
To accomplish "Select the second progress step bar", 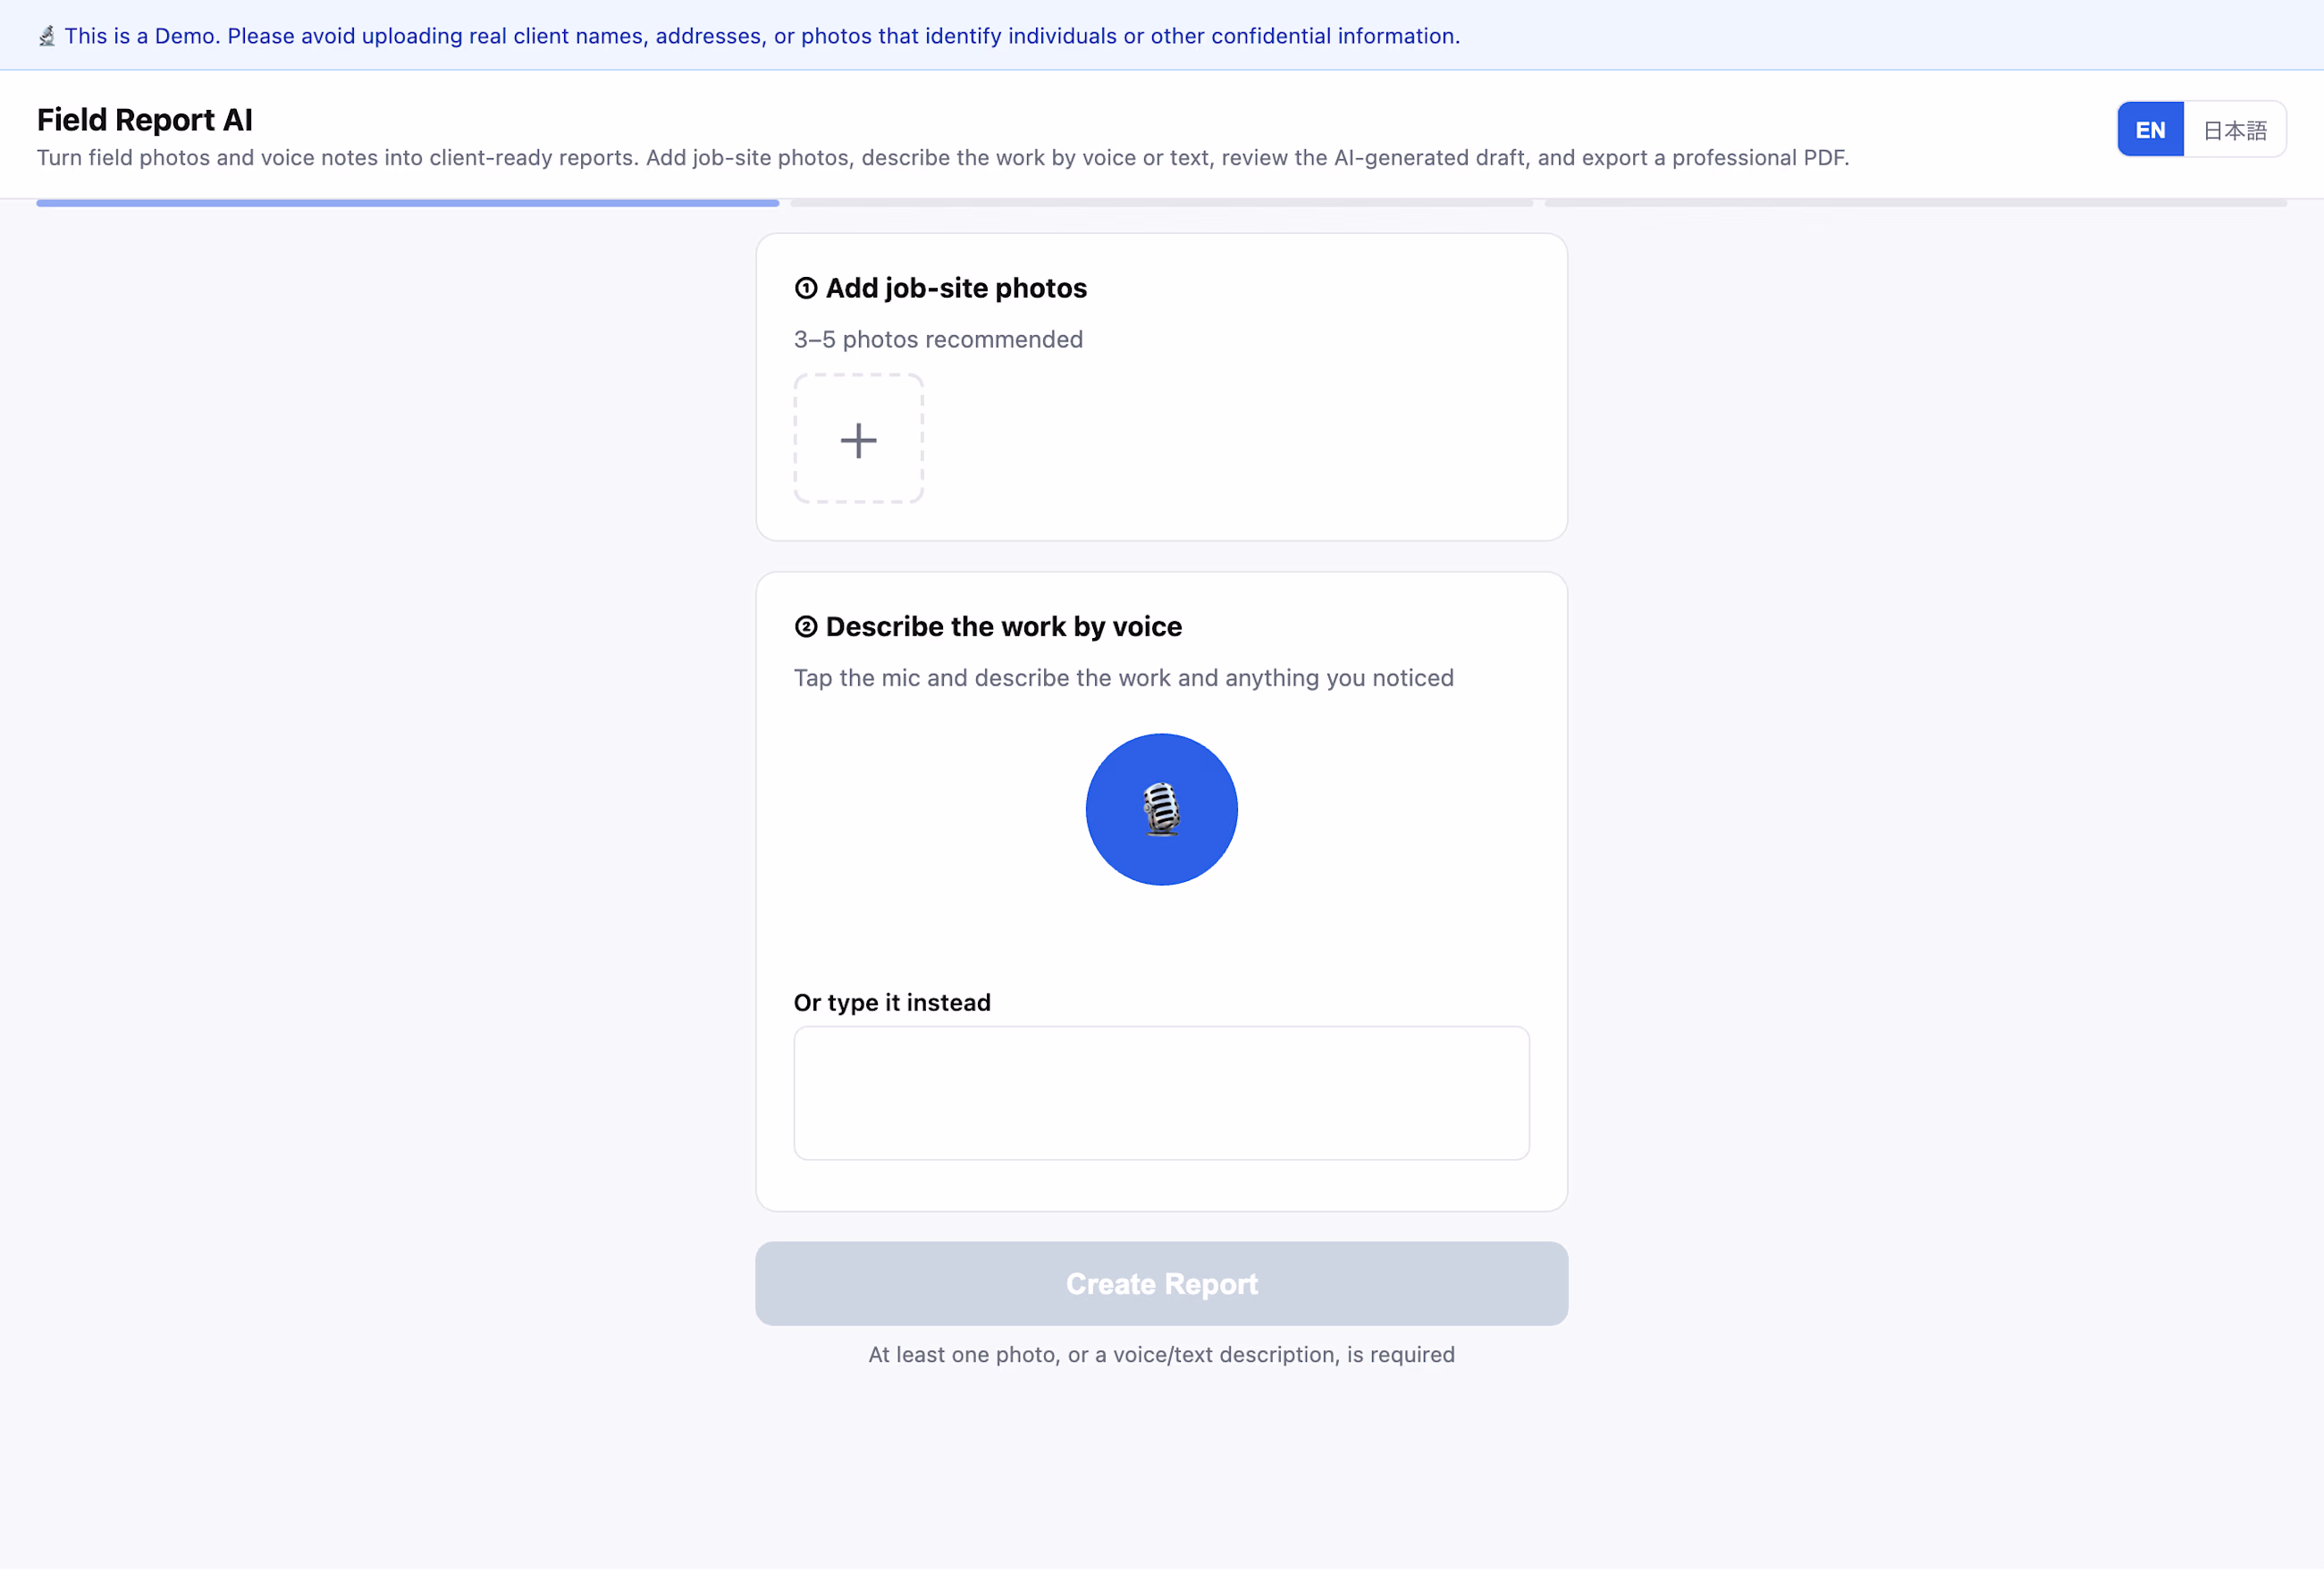I will point(1161,203).
